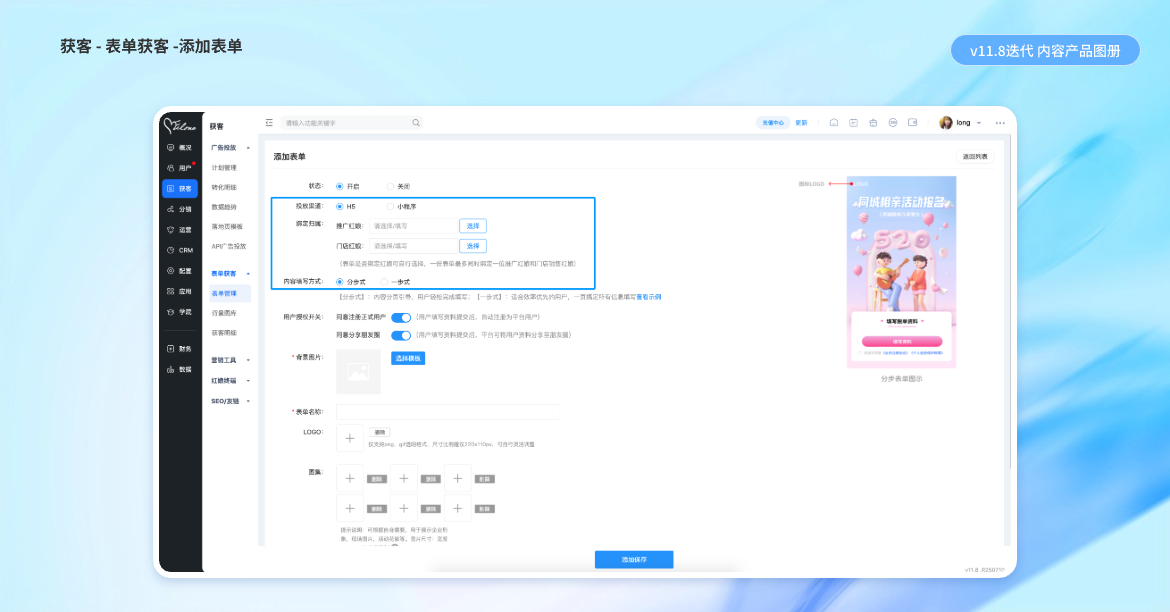The height and width of the screenshot is (612, 1170).
Task: Focus the 推广红娘 input field
Action: (413, 225)
